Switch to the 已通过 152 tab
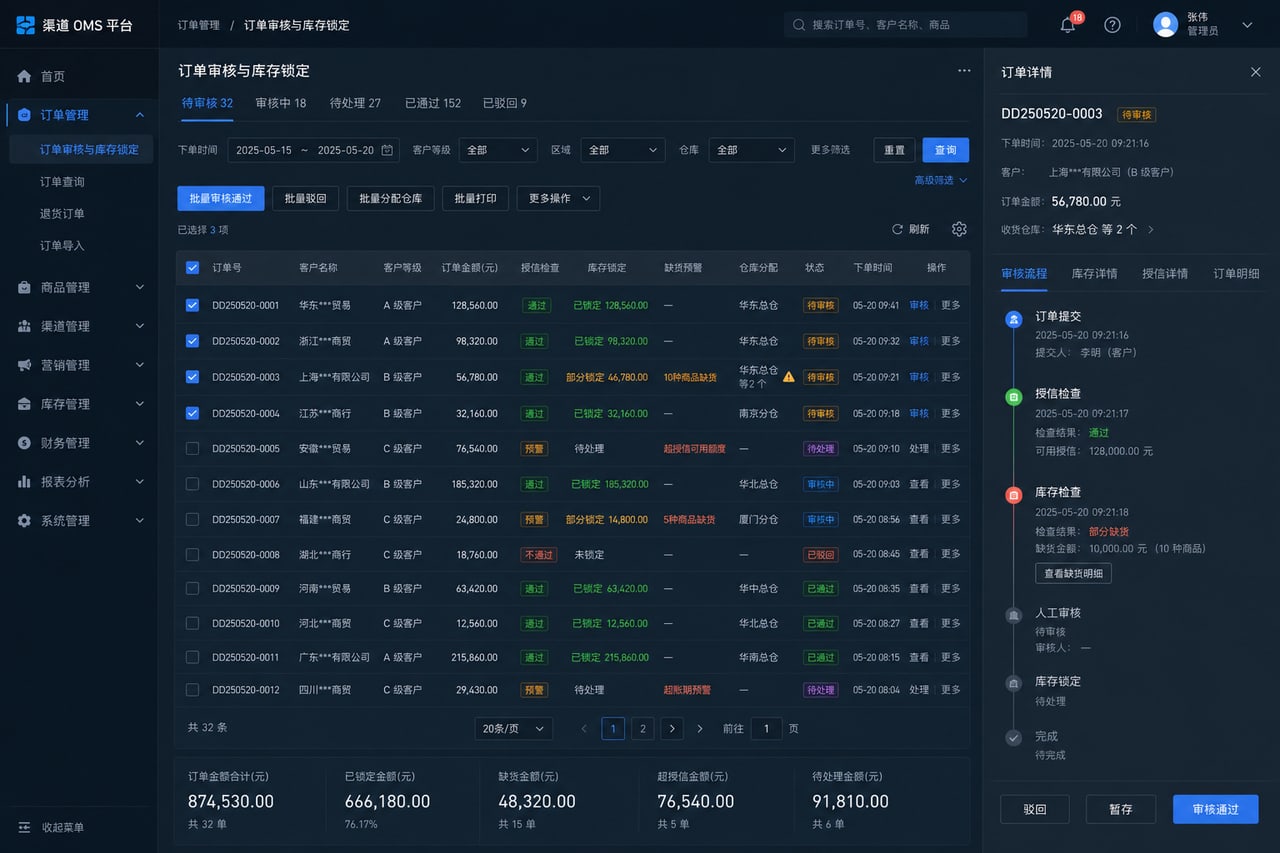This screenshot has height=853, width=1280. 433,103
